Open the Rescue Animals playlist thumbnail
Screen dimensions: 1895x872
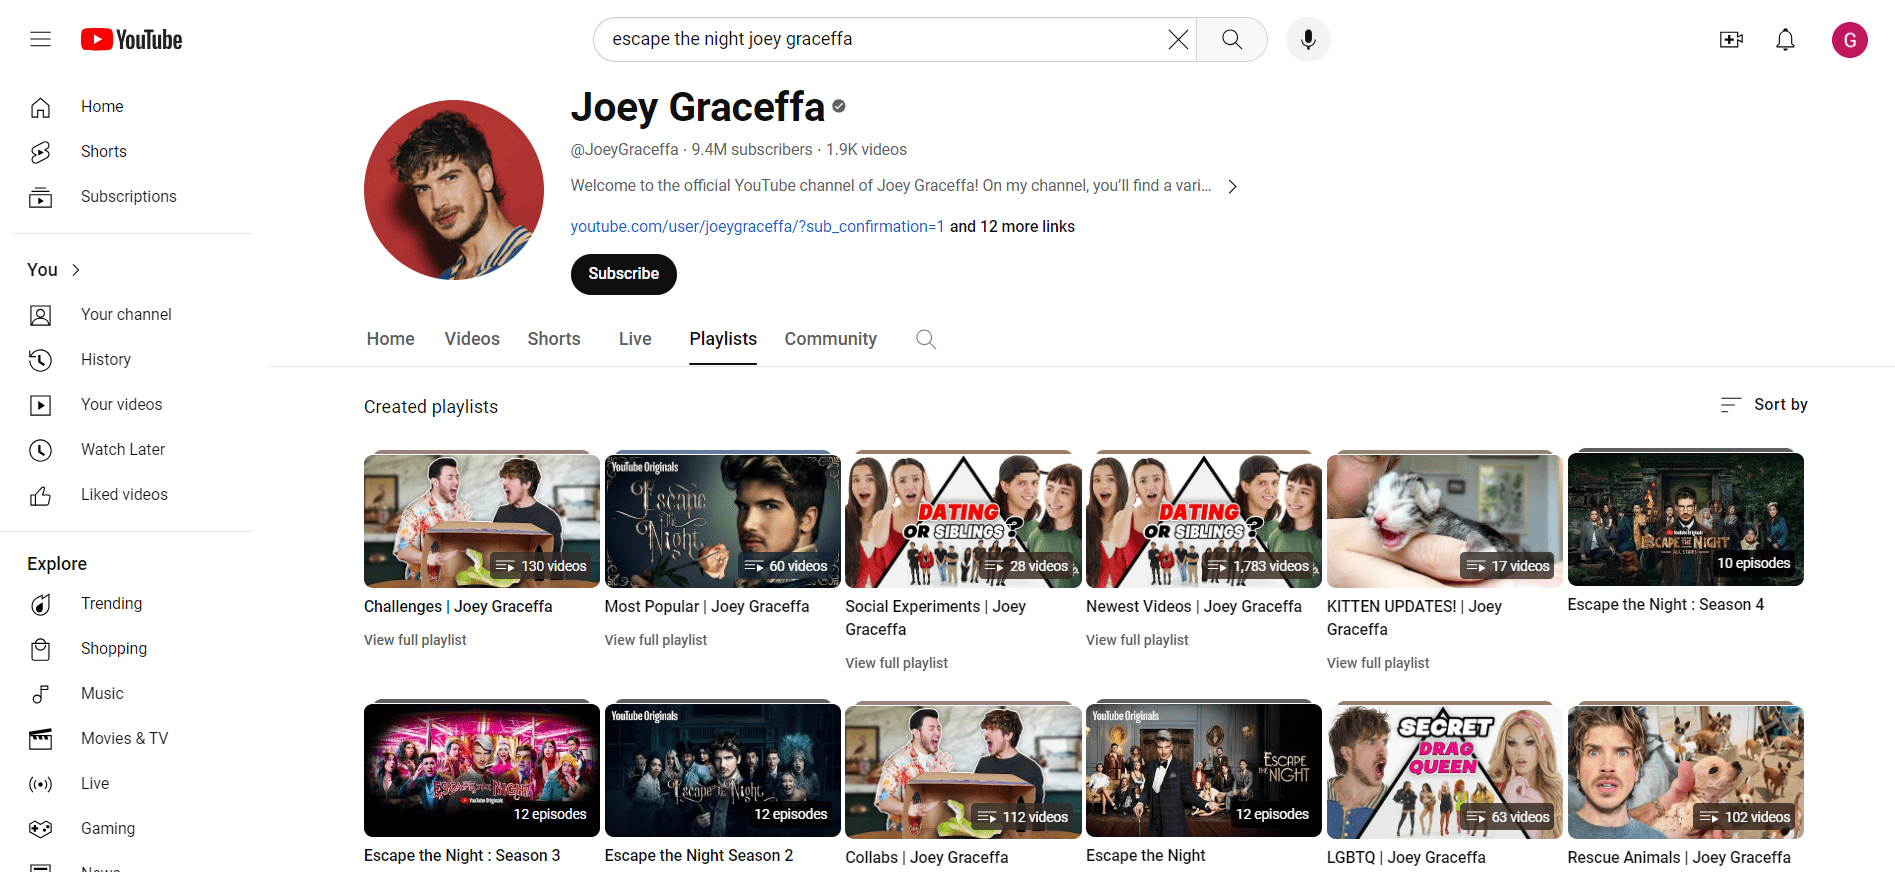tap(1686, 771)
